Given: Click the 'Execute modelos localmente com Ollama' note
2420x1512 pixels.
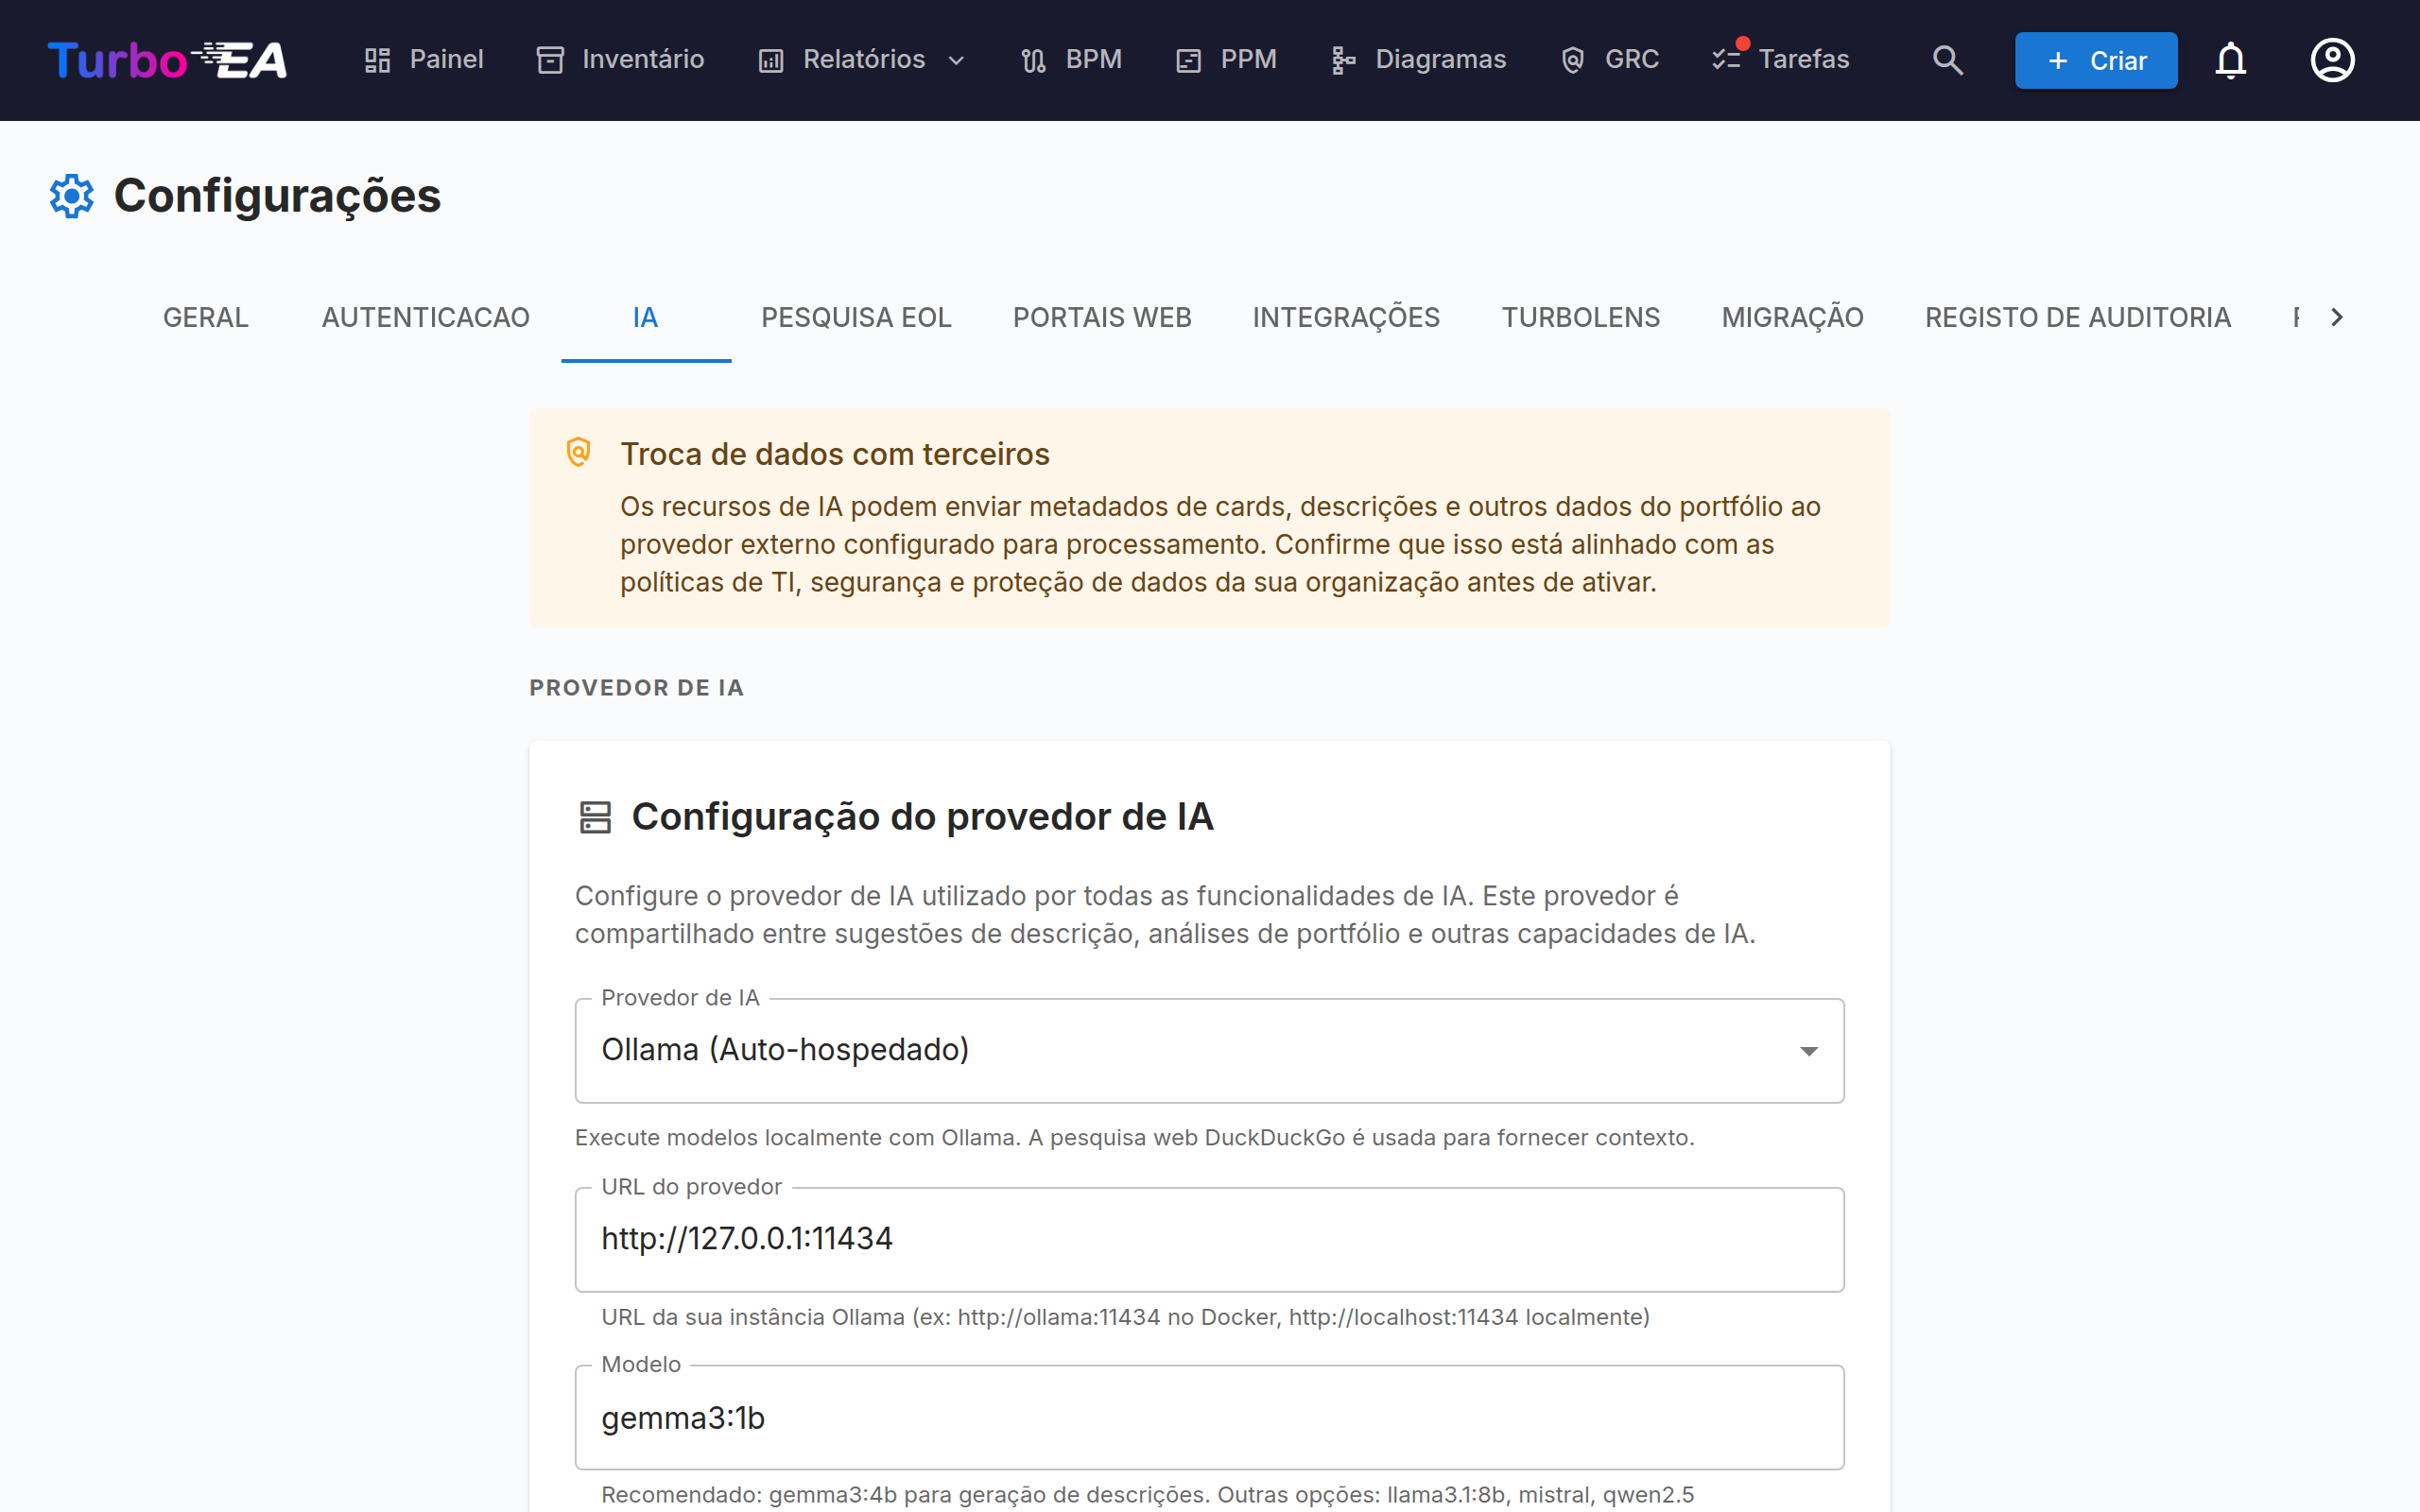Looking at the screenshot, I should pos(1134,1137).
